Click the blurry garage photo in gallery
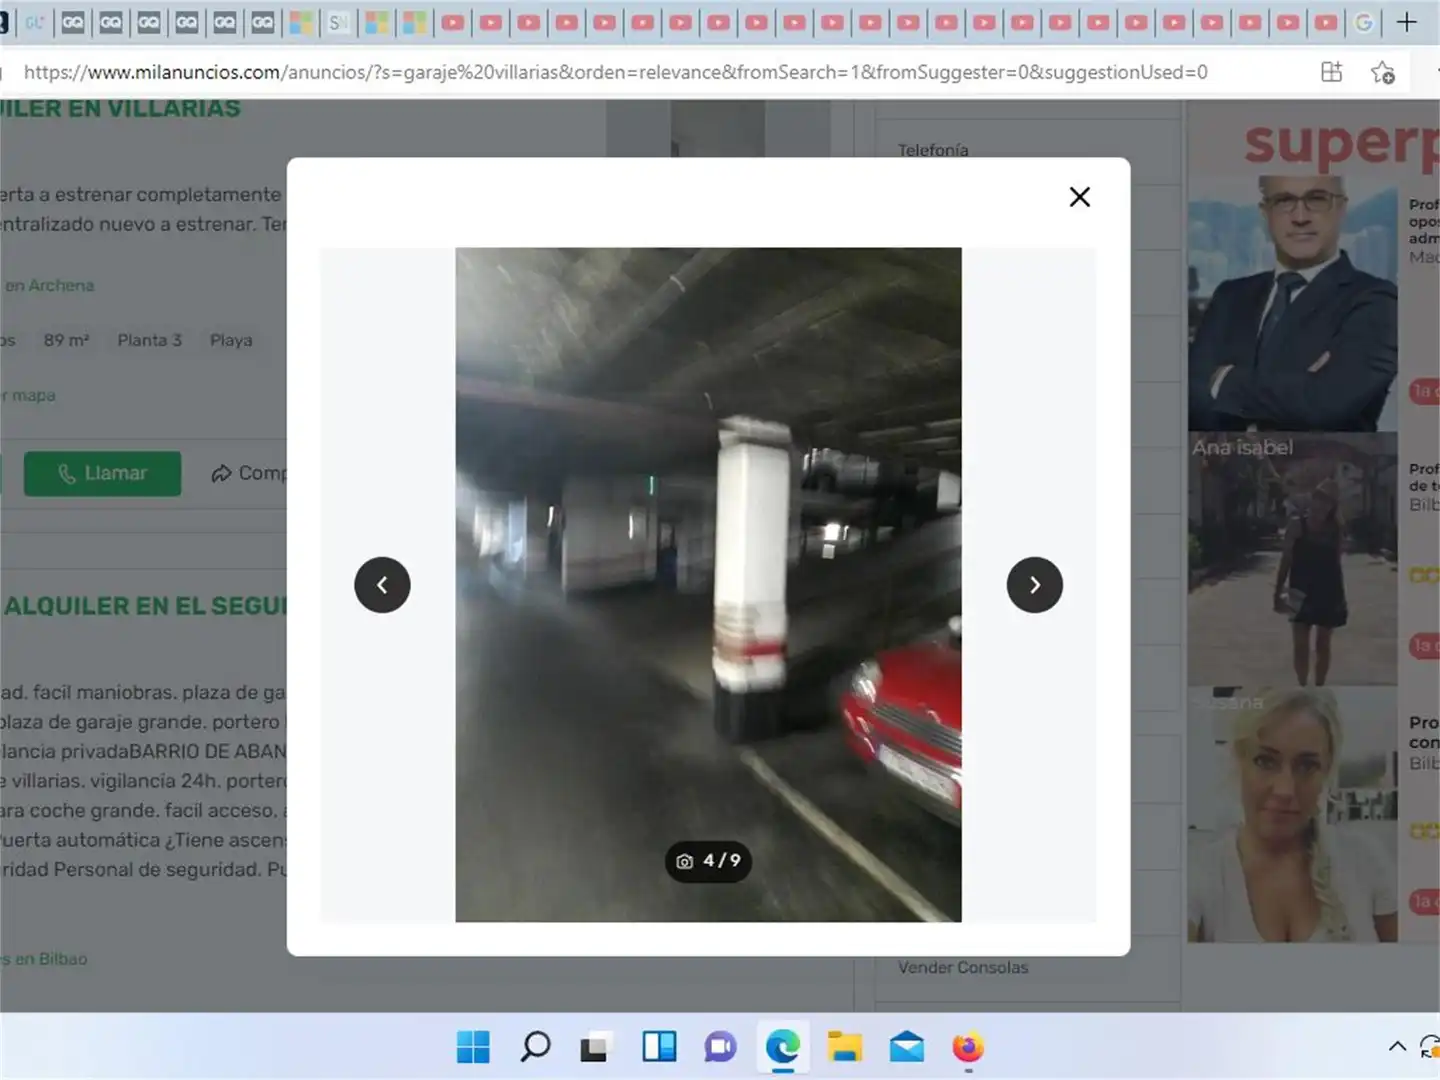 708,585
